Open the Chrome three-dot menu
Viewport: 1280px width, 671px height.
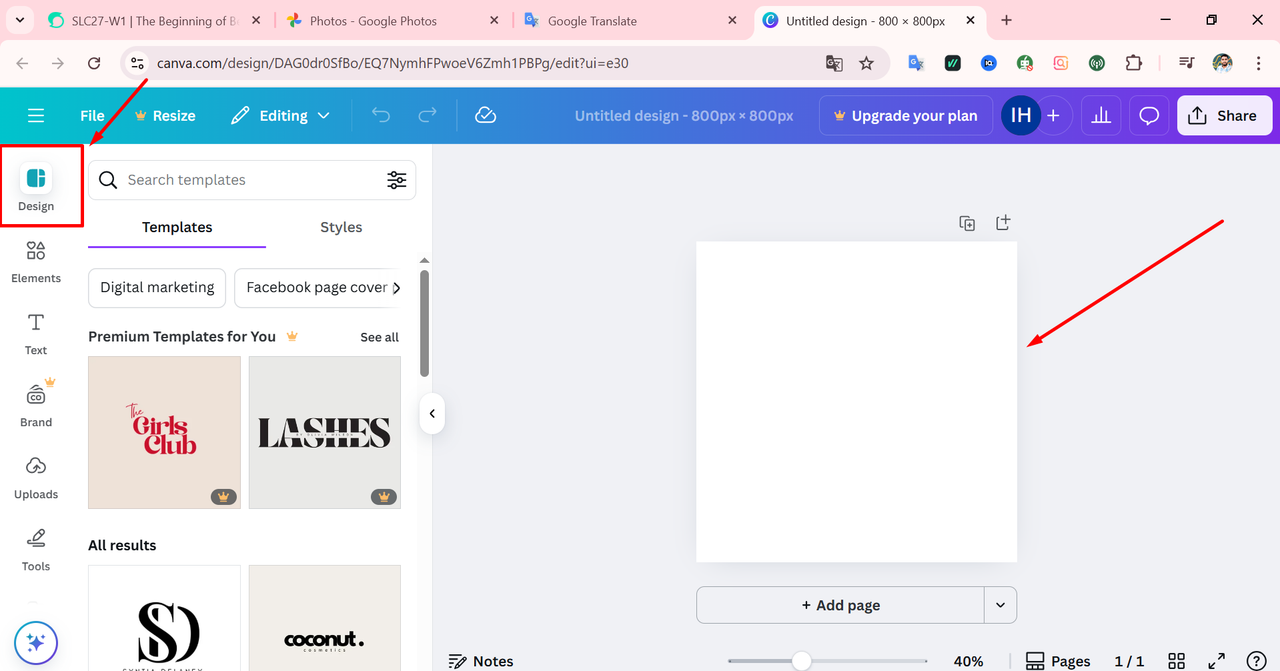1258,63
